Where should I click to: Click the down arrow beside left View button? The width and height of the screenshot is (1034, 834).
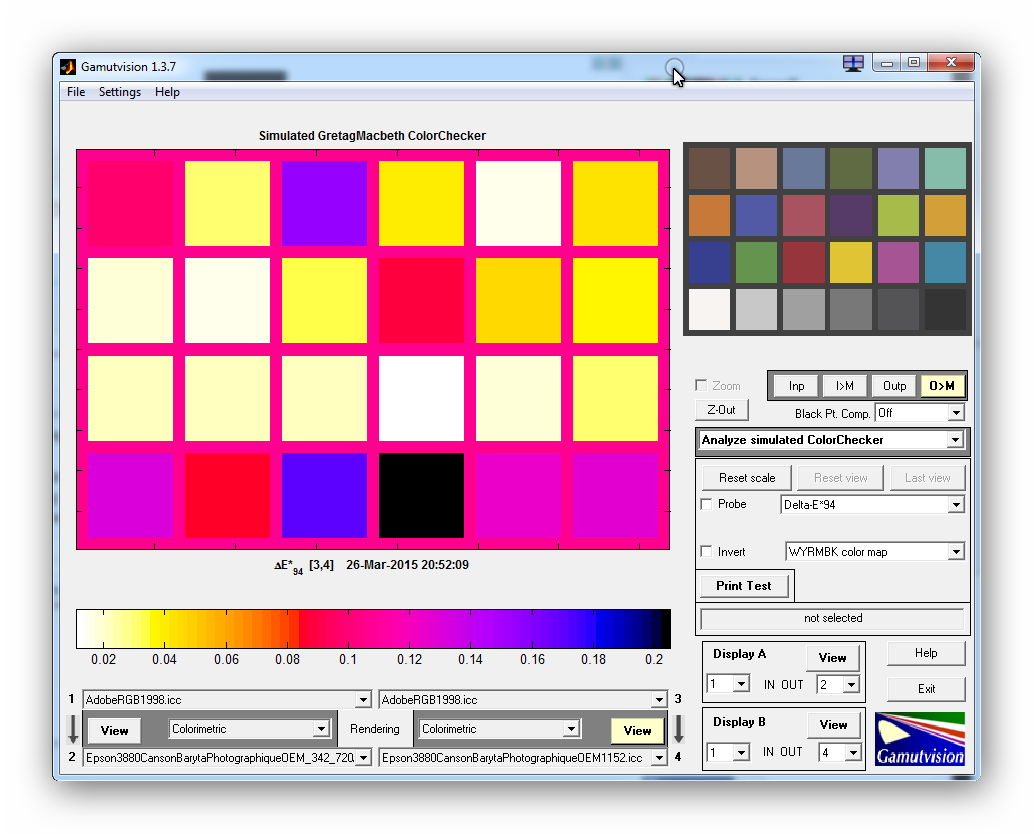point(72,728)
